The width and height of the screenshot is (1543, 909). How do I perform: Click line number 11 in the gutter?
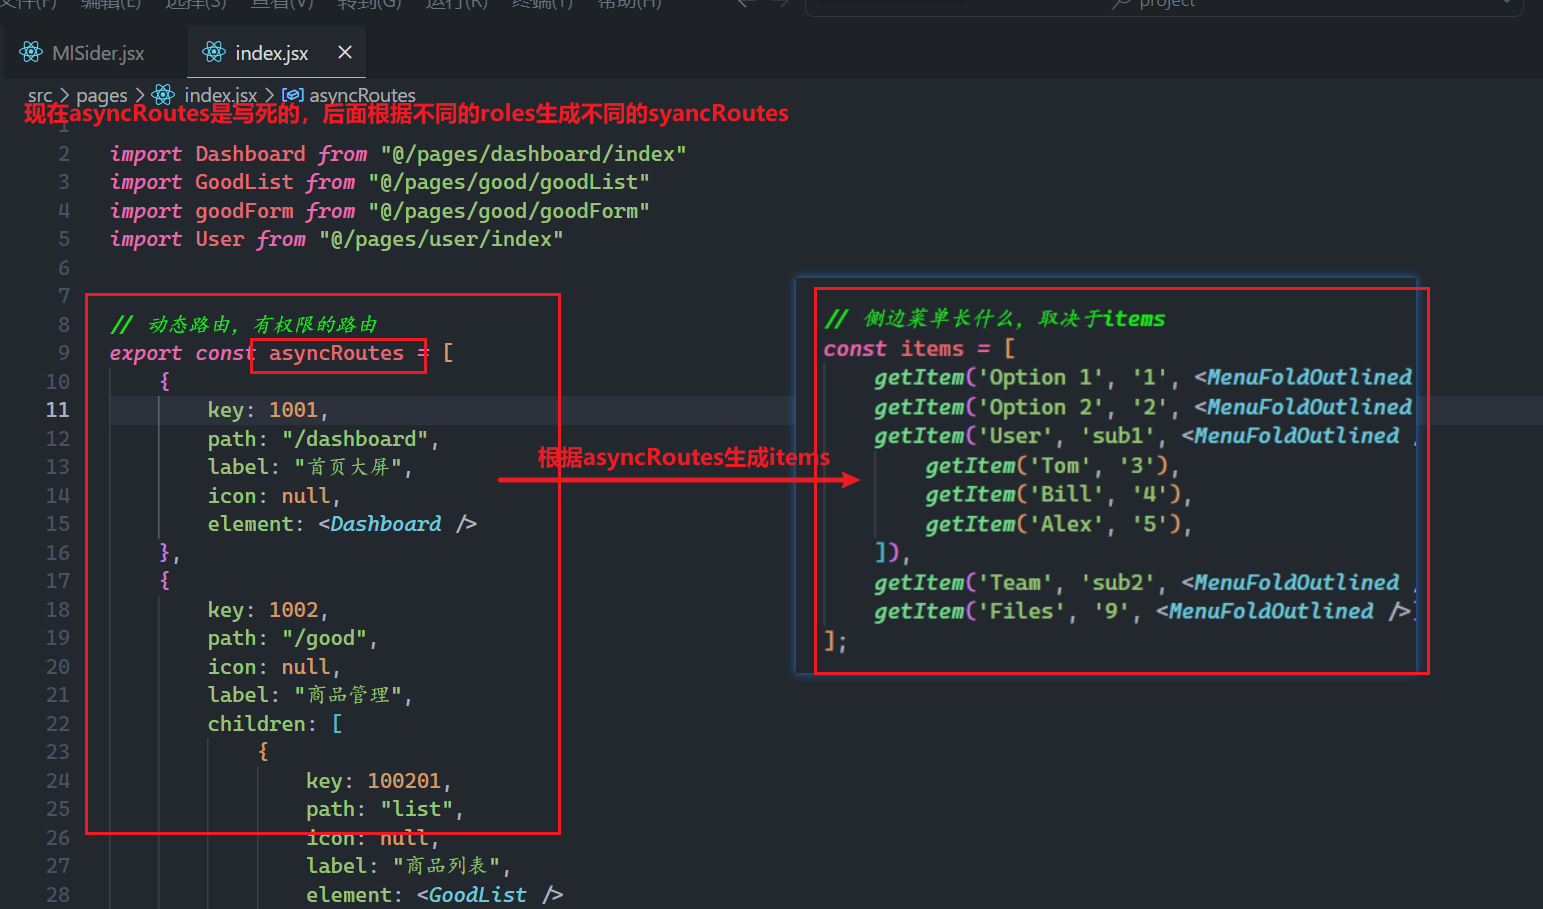click(58, 410)
